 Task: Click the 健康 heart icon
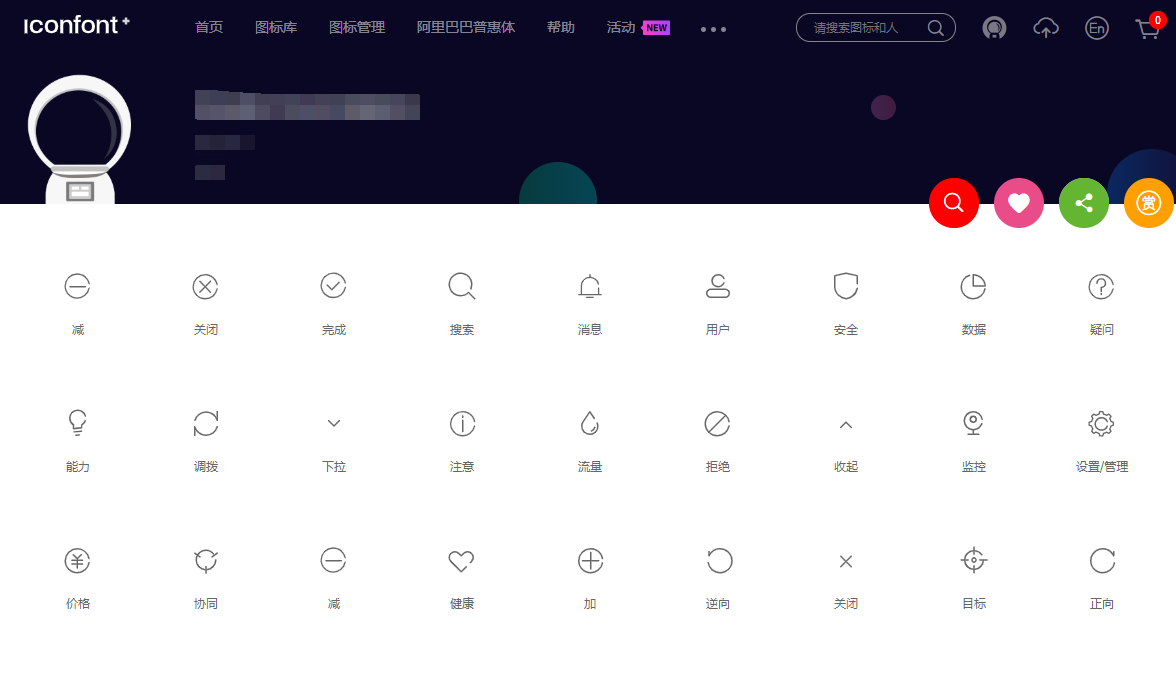tap(461, 561)
